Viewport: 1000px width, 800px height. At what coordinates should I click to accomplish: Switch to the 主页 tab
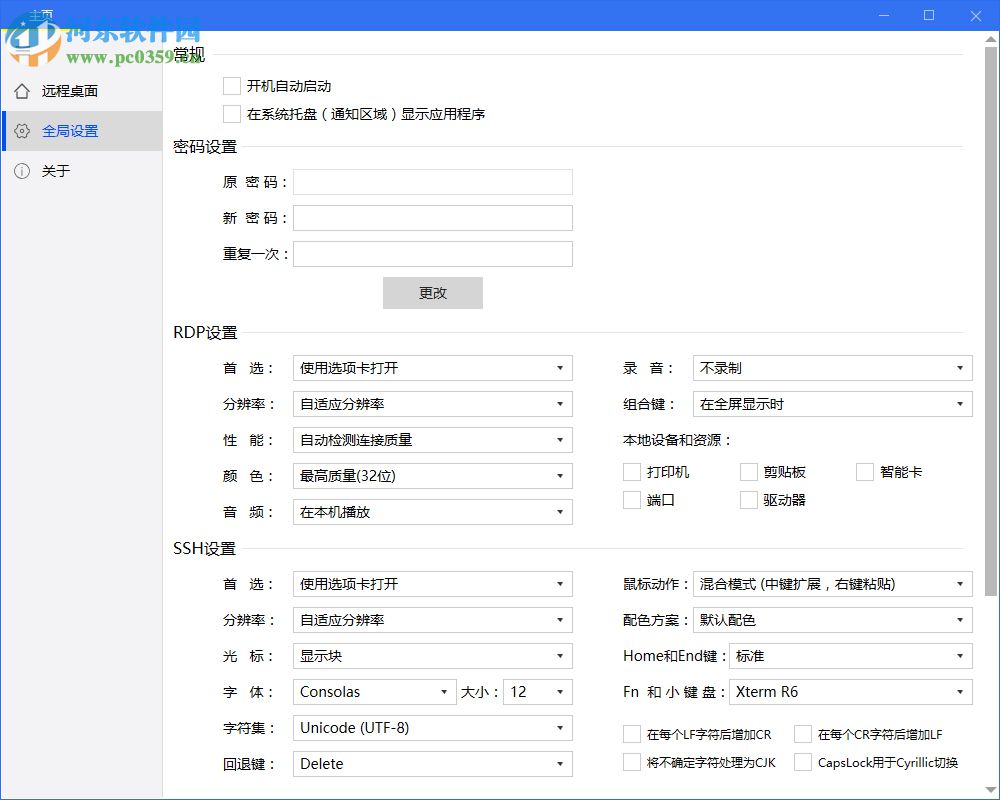42,15
